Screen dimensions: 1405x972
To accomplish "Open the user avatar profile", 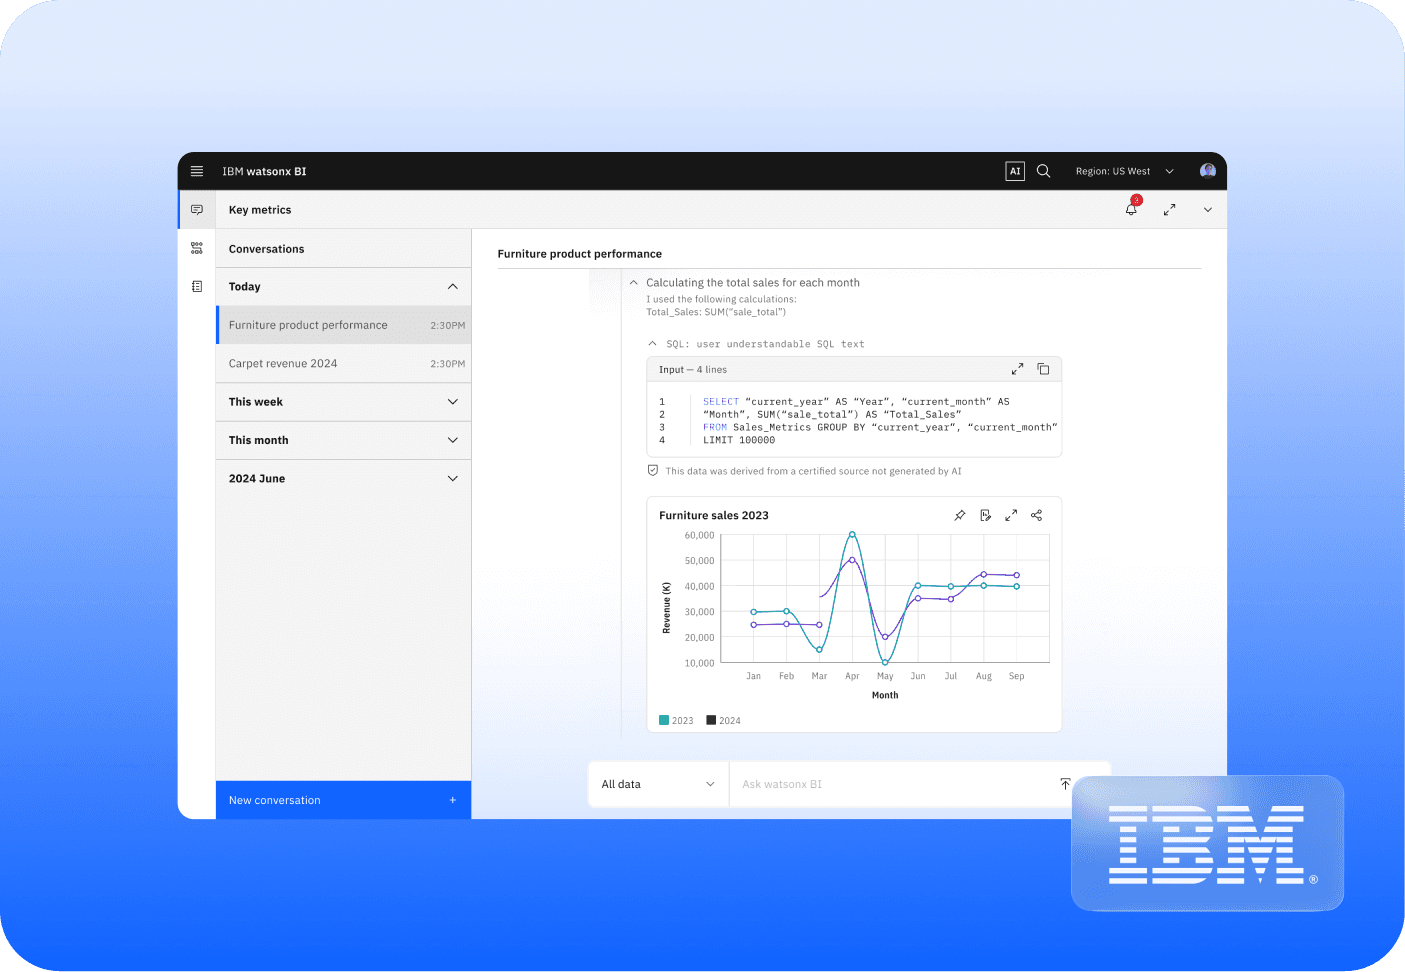I will coord(1208,171).
